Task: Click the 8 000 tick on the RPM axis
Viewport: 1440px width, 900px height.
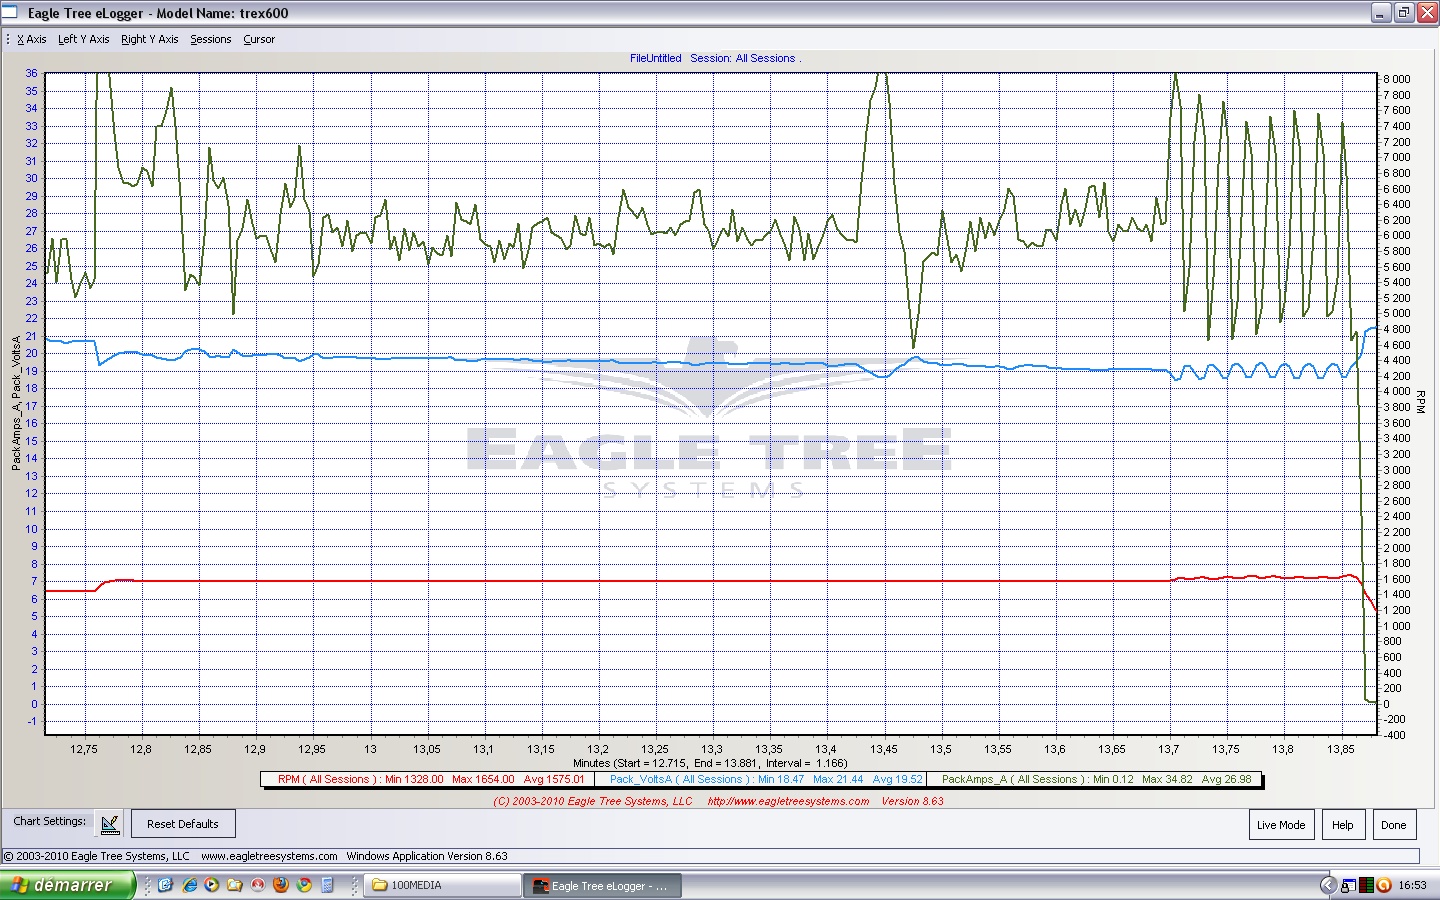Action: pos(1397,79)
